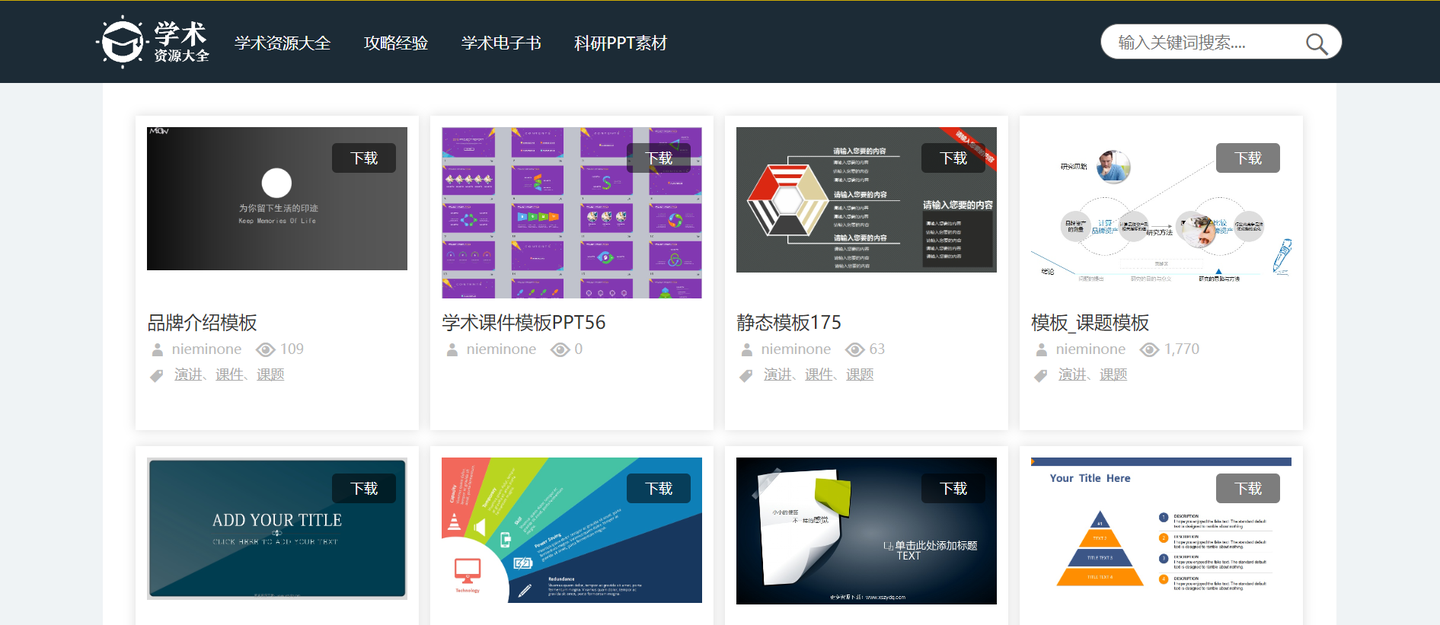Click the person icon under 学术课件模板PPT56

point(451,349)
